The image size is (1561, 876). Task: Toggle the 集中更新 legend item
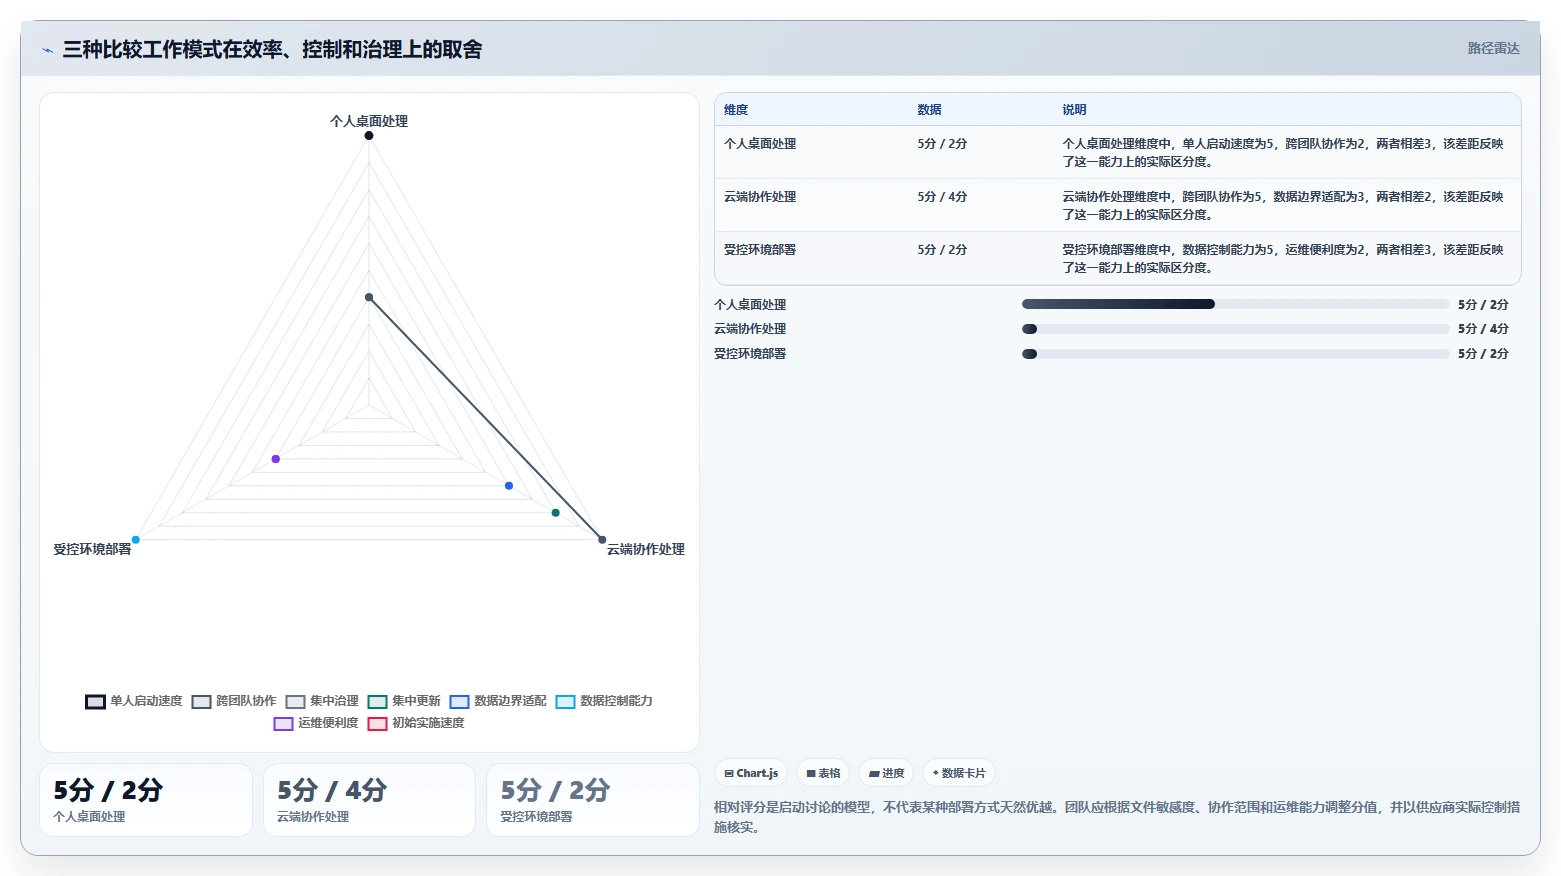click(x=404, y=701)
